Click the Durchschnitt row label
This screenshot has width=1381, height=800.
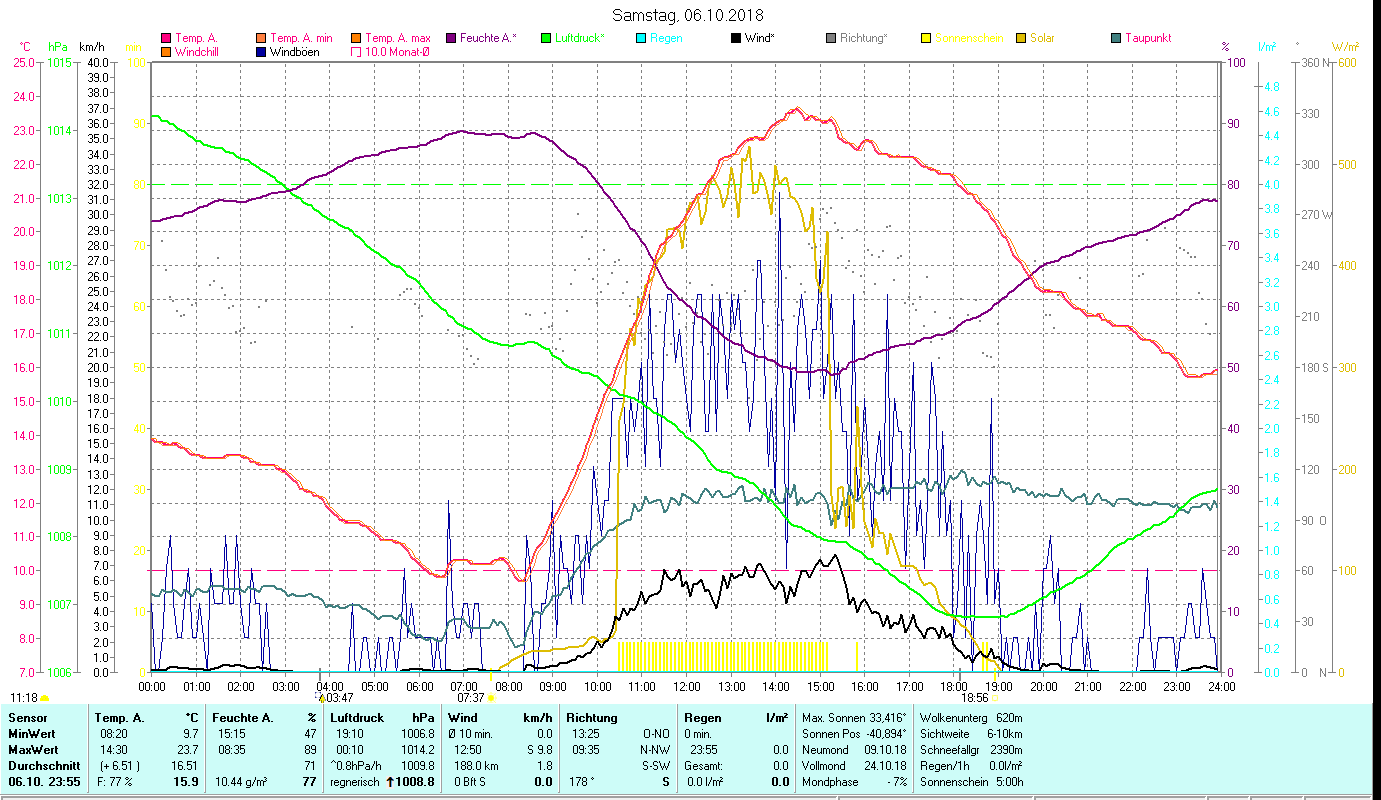pos(44,765)
